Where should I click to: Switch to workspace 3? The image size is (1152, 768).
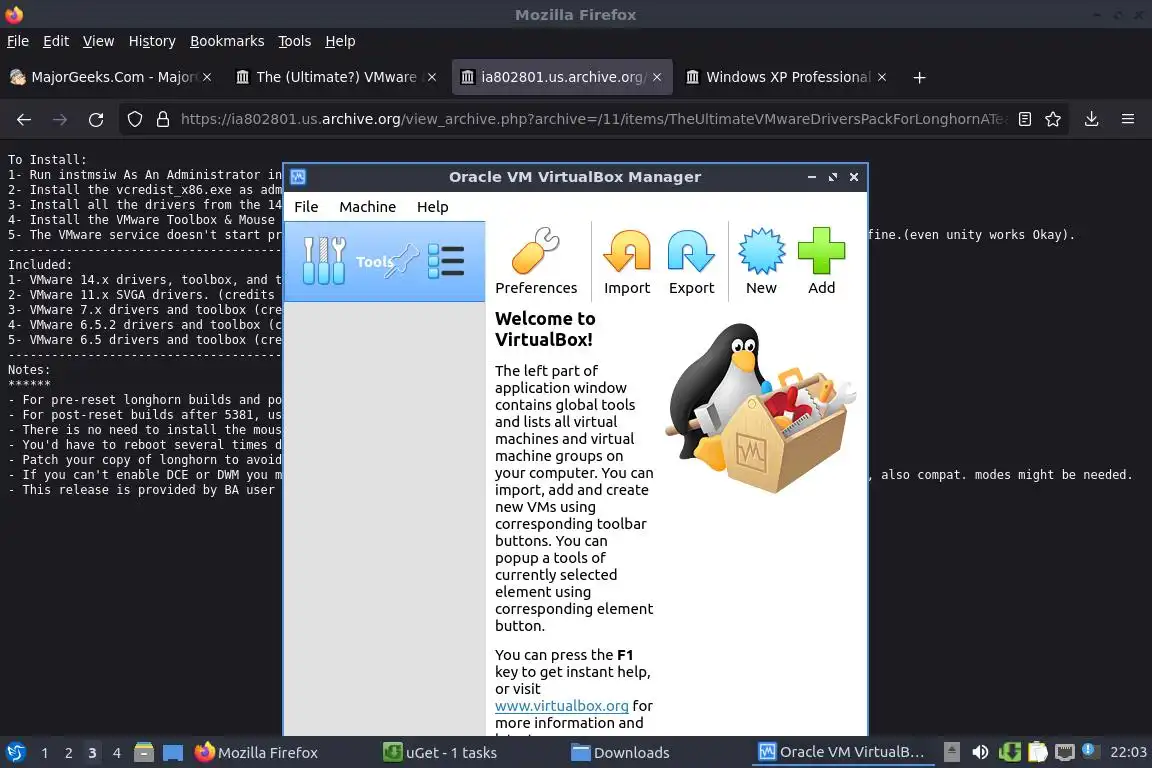pyautogui.click(x=92, y=753)
